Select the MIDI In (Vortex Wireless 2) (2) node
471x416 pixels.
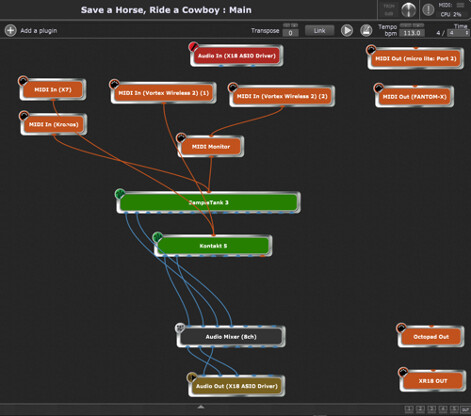point(282,96)
